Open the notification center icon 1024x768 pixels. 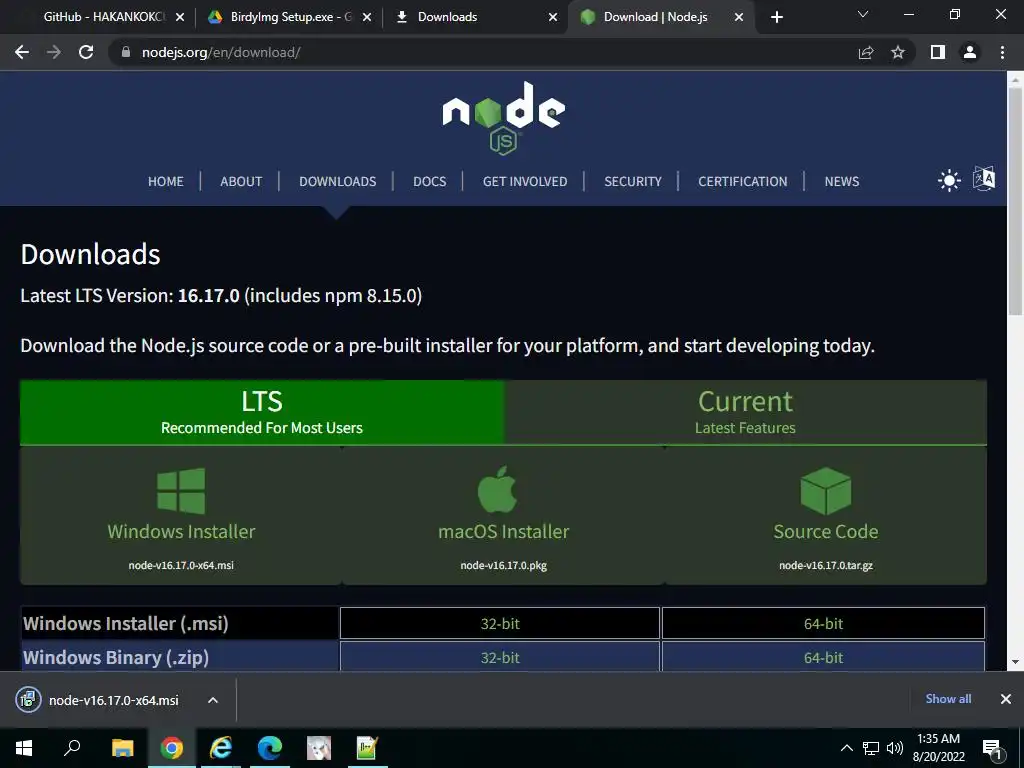coord(993,749)
